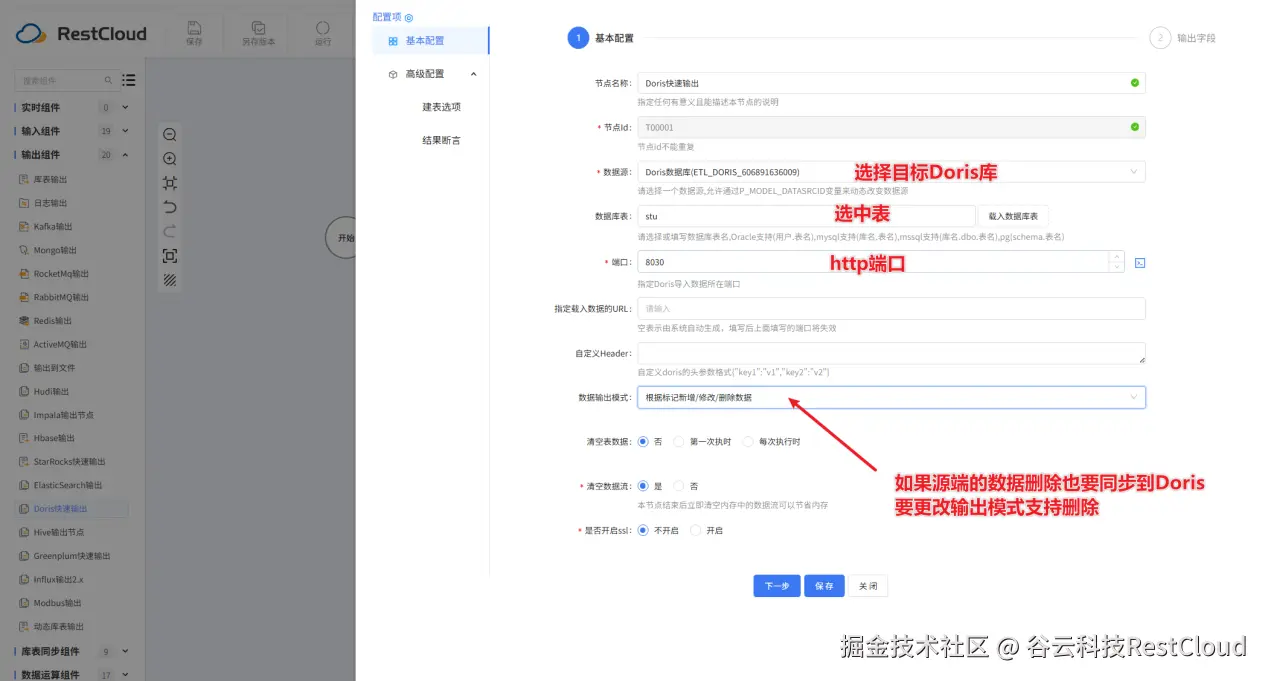
Task: Click the 载入数据库表 button
Action: [x=1014, y=215]
